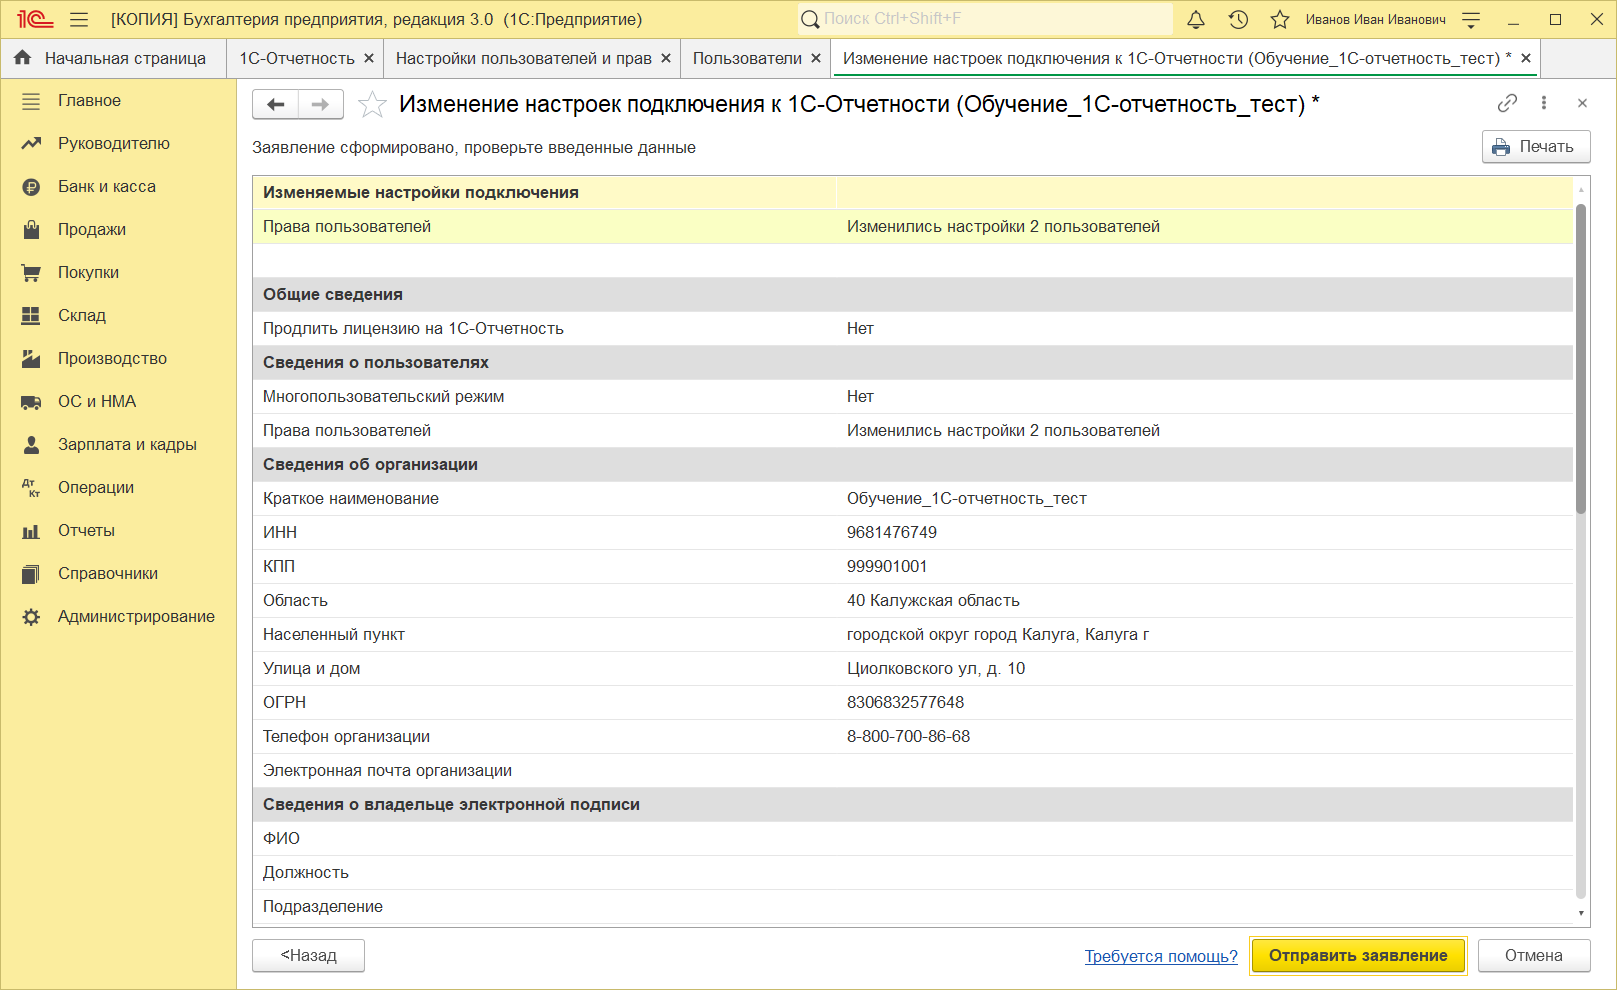Open Руководителю section
The height and width of the screenshot is (990, 1617).
pos(119,144)
